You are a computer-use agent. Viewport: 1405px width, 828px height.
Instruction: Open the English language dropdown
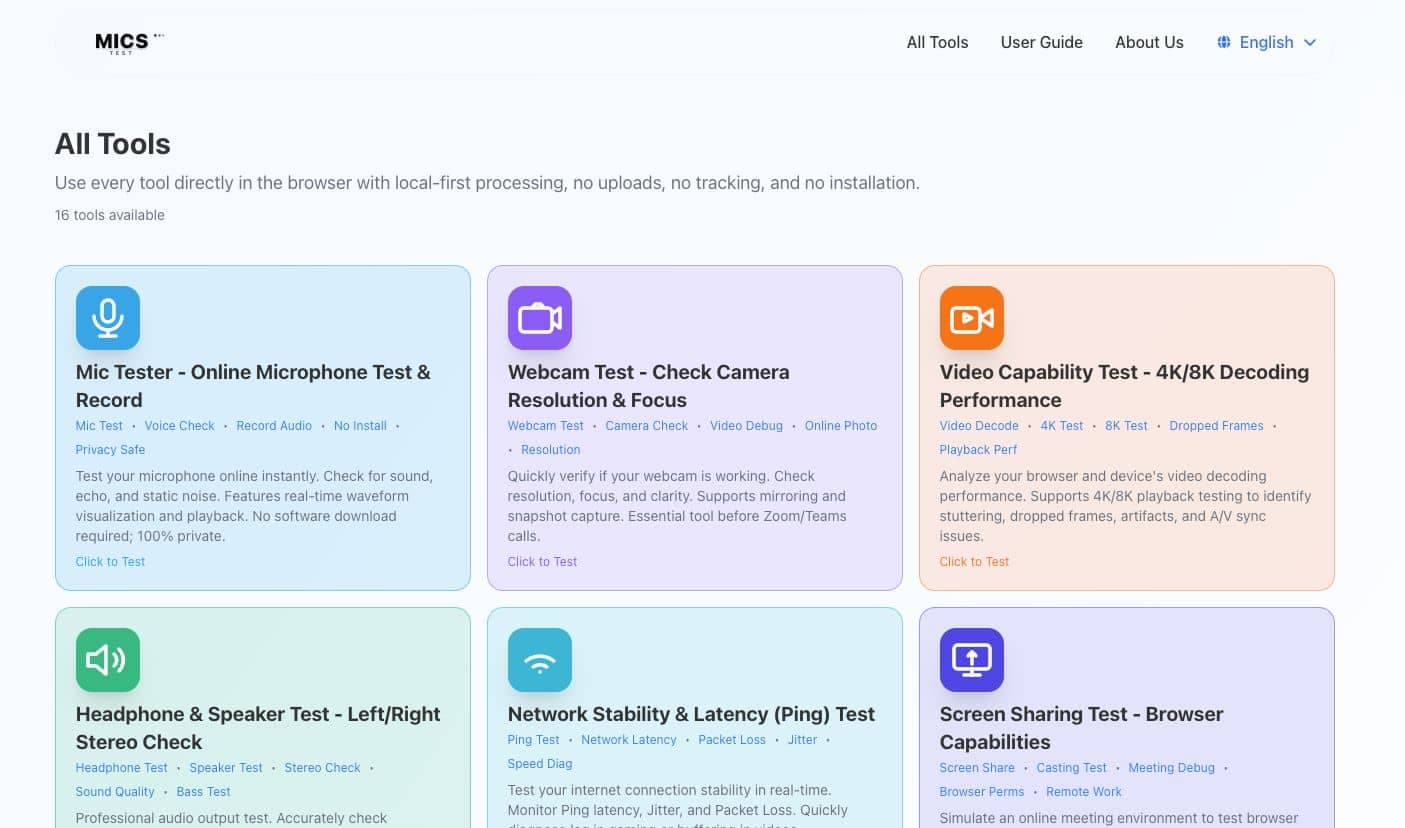[1266, 42]
